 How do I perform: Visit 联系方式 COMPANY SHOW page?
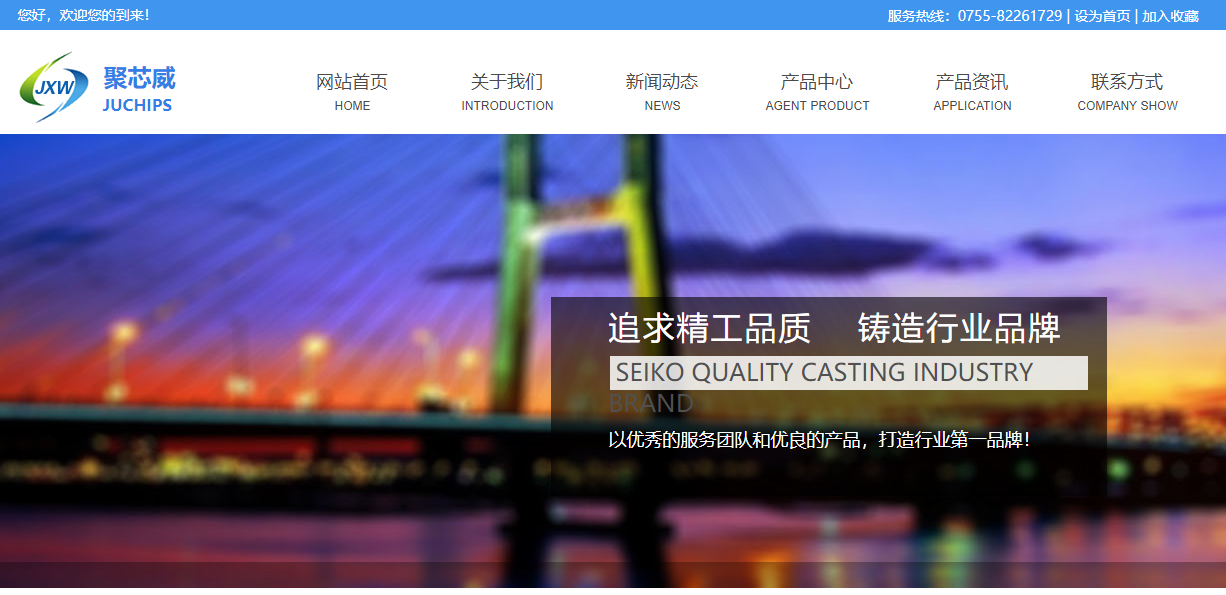pyautogui.click(x=1127, y=91)
